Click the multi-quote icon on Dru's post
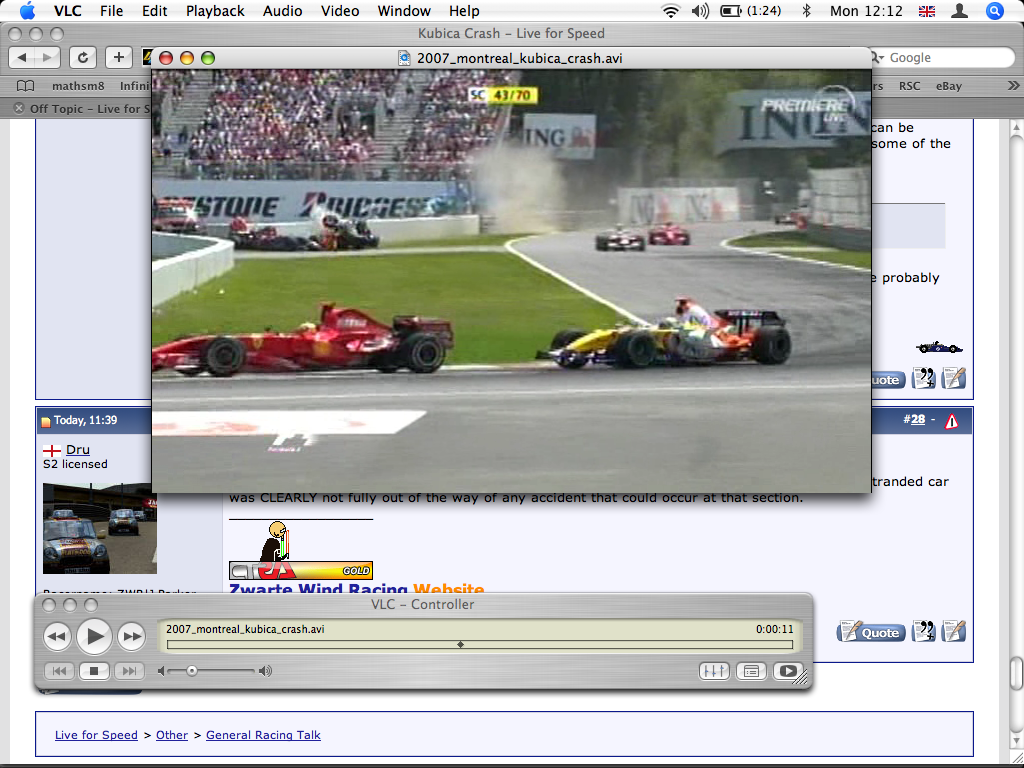This screenshot has width=1024, height=768. [923, 632]
